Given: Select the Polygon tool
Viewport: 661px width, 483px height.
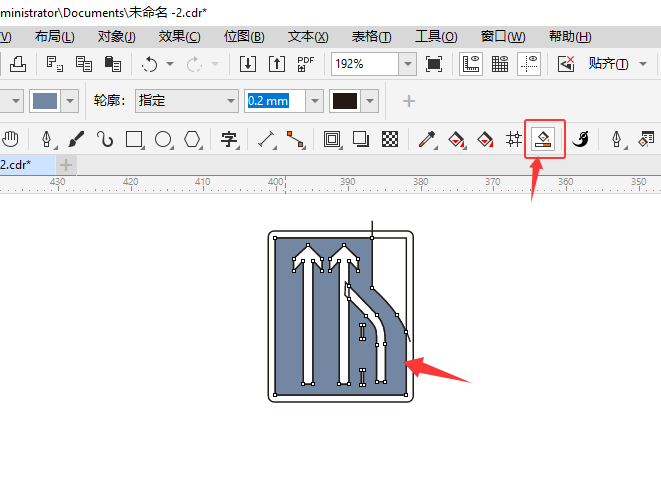Looking at the screenshot, I should (x=192, y=139).
